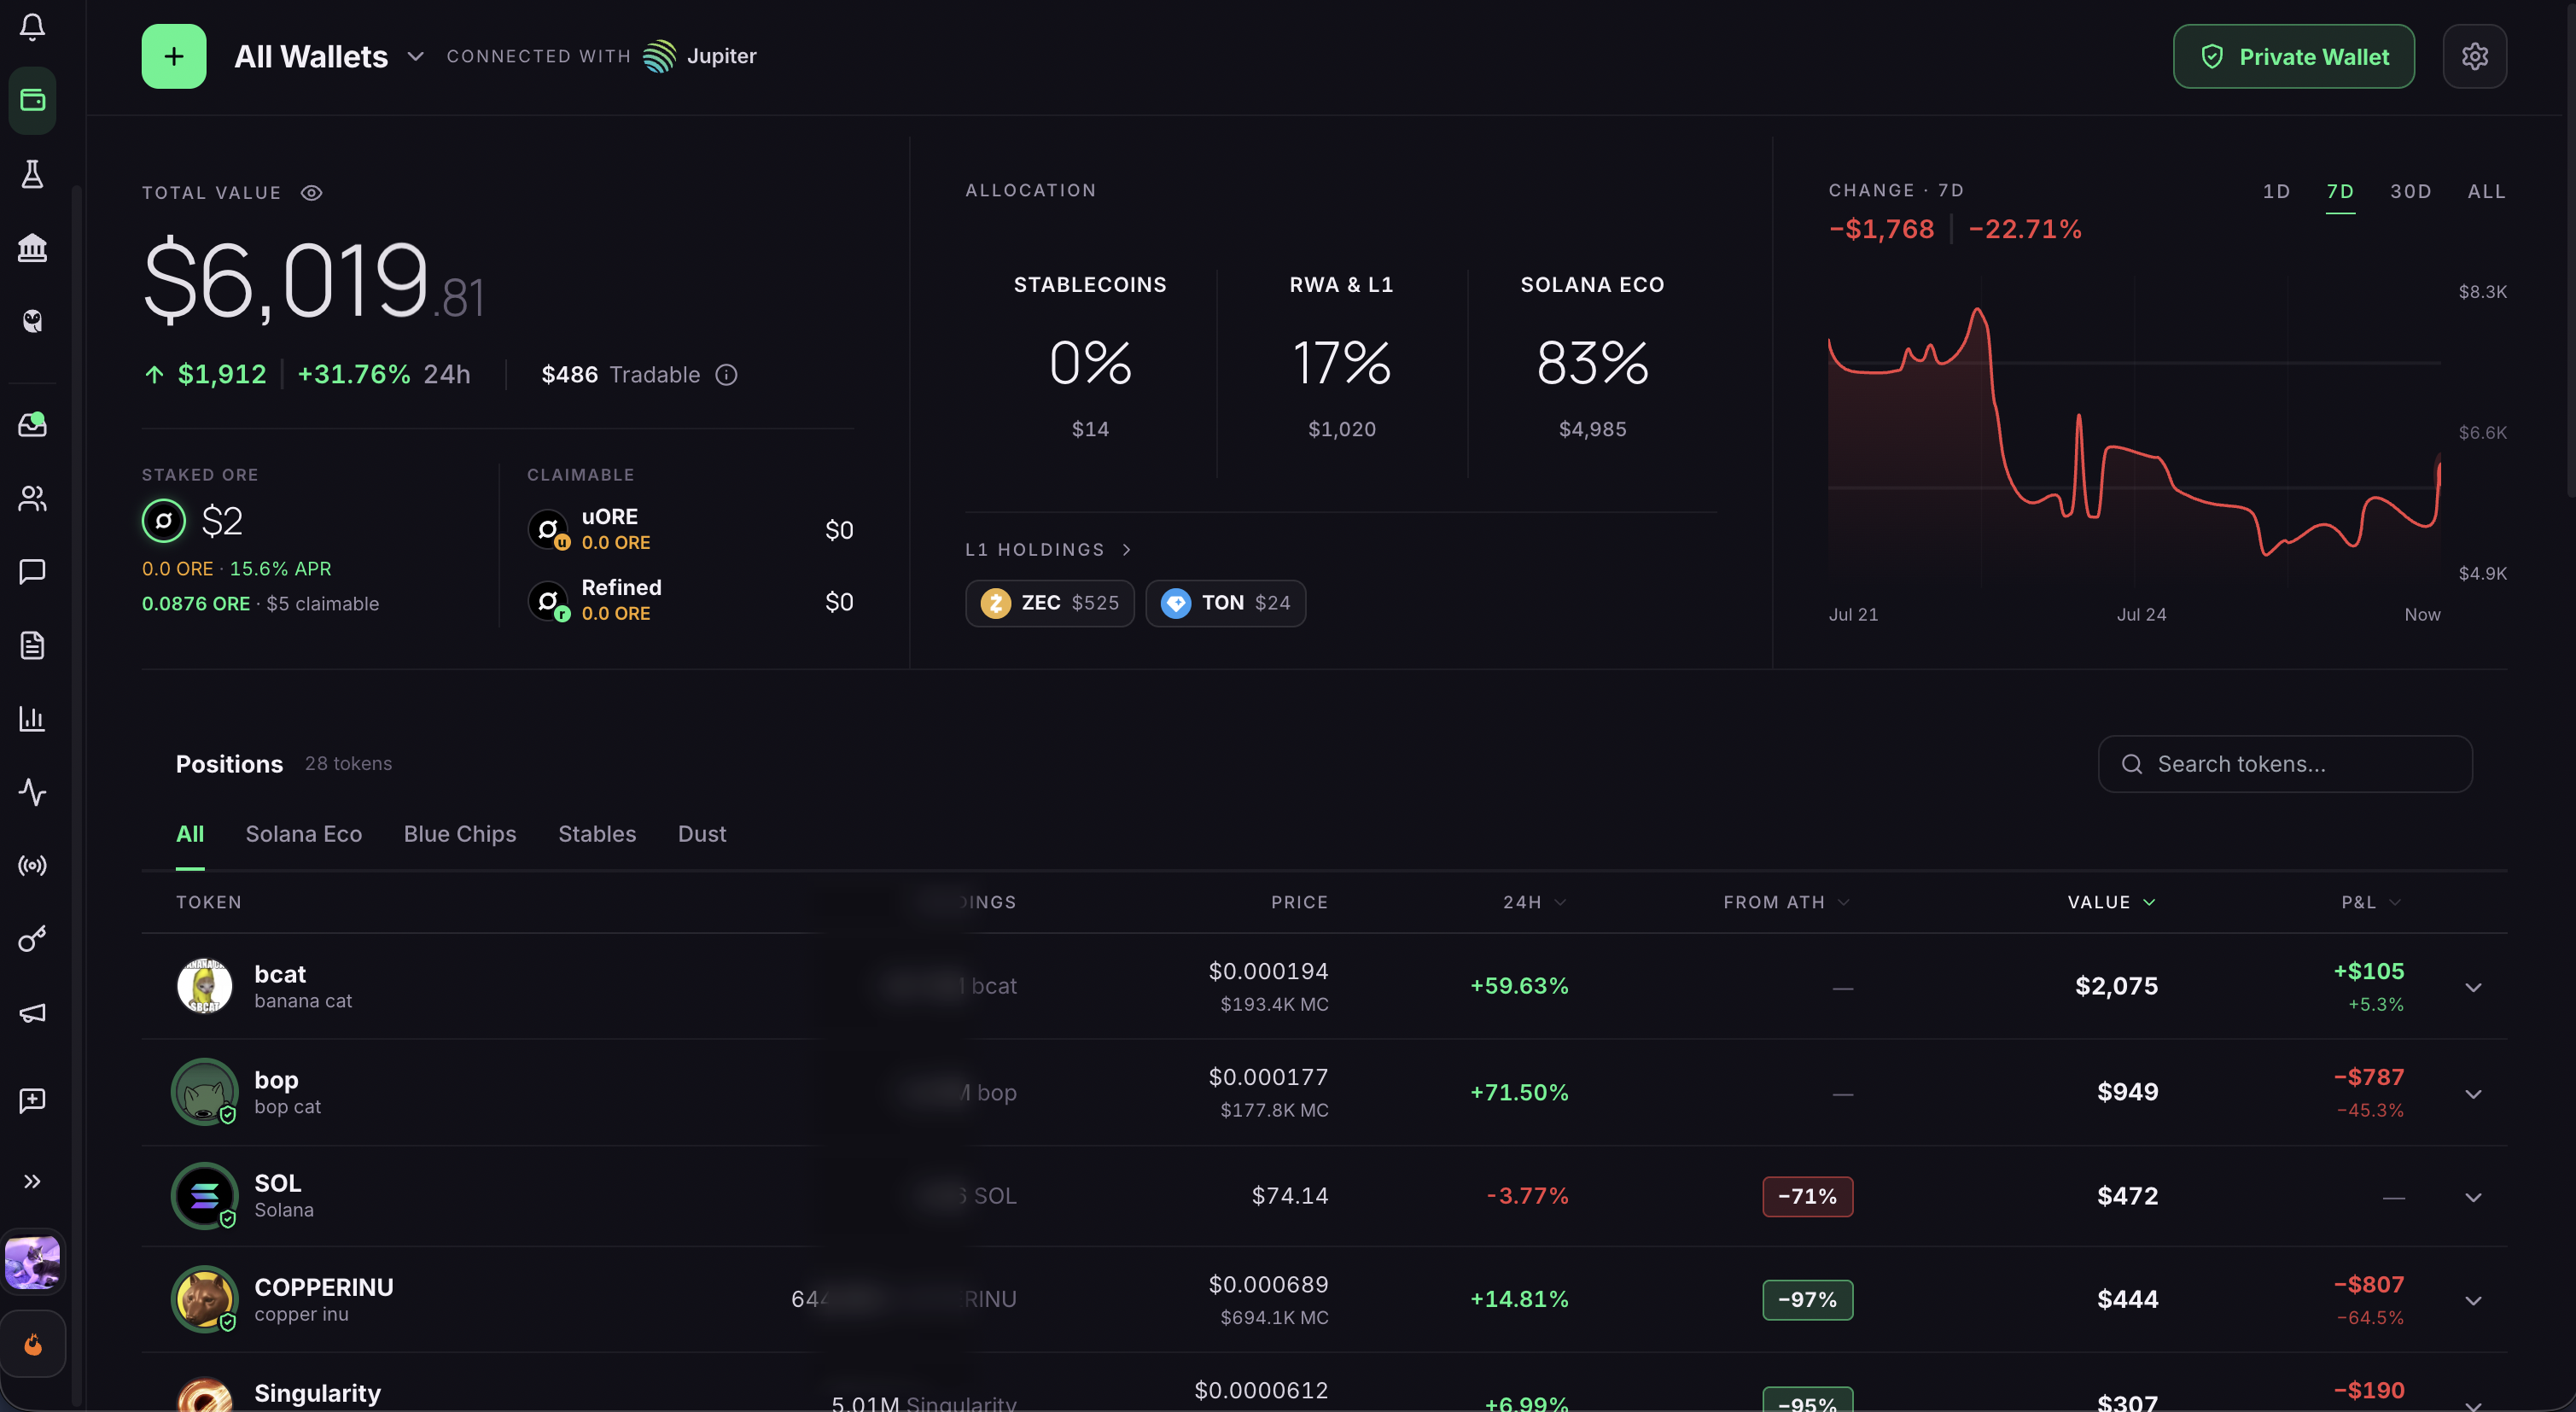The image size is (2576, 1412).
Task: Sort by VALUE column header
Action: [2112, 902]
